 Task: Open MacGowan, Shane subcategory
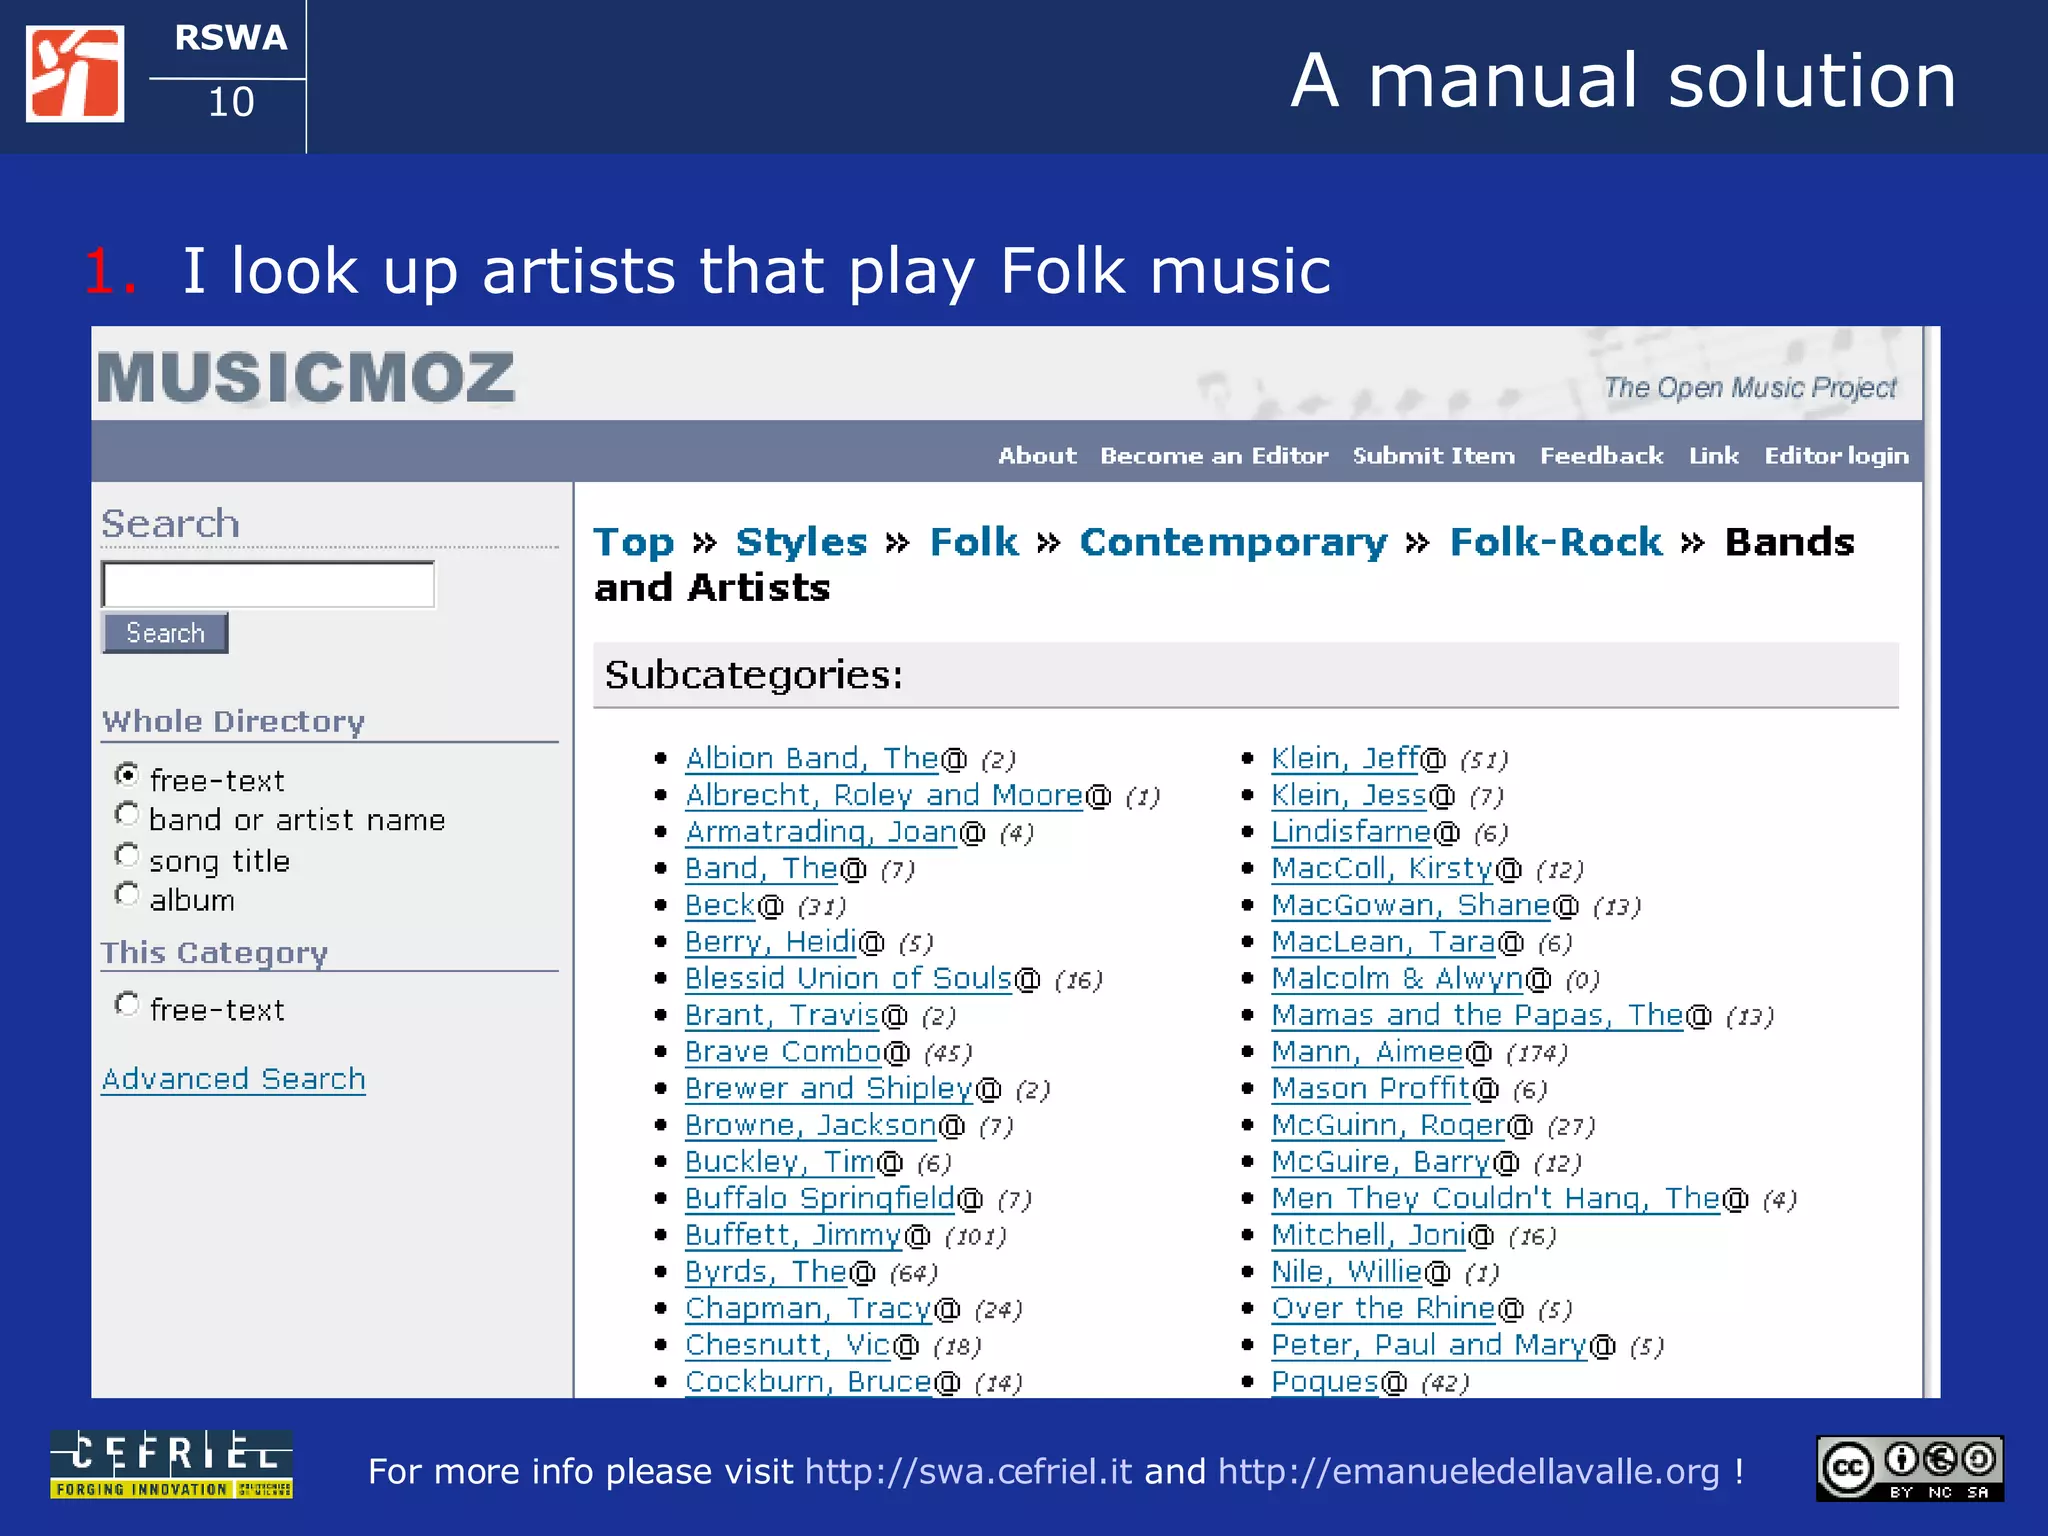[1411, 906]
